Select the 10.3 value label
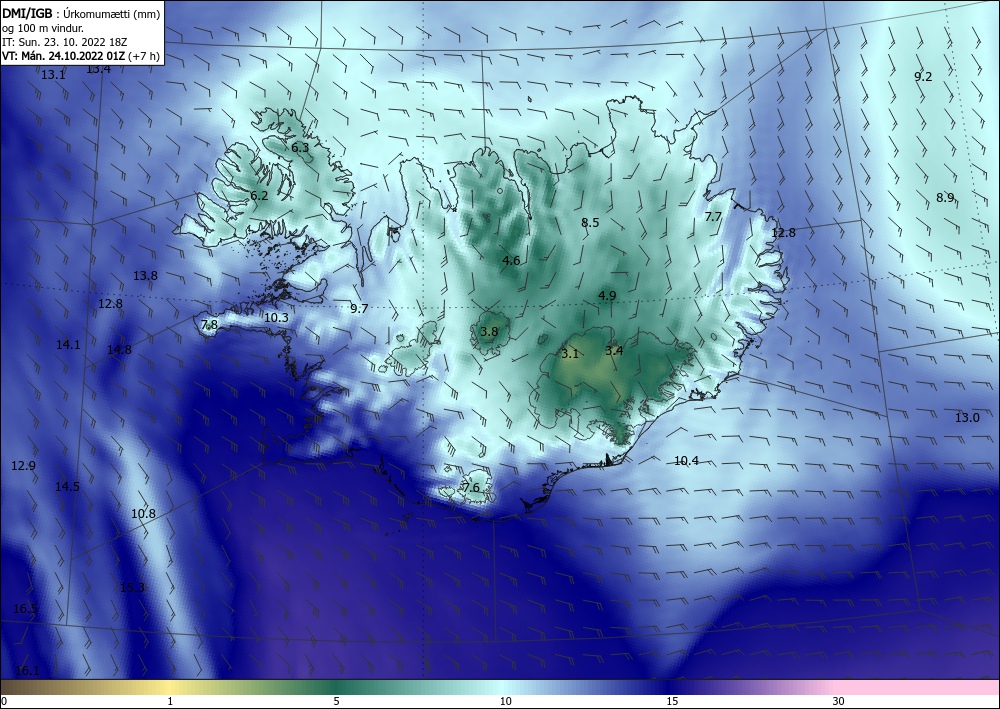This screenshot has height=709, width=1000. pos(276,318)
